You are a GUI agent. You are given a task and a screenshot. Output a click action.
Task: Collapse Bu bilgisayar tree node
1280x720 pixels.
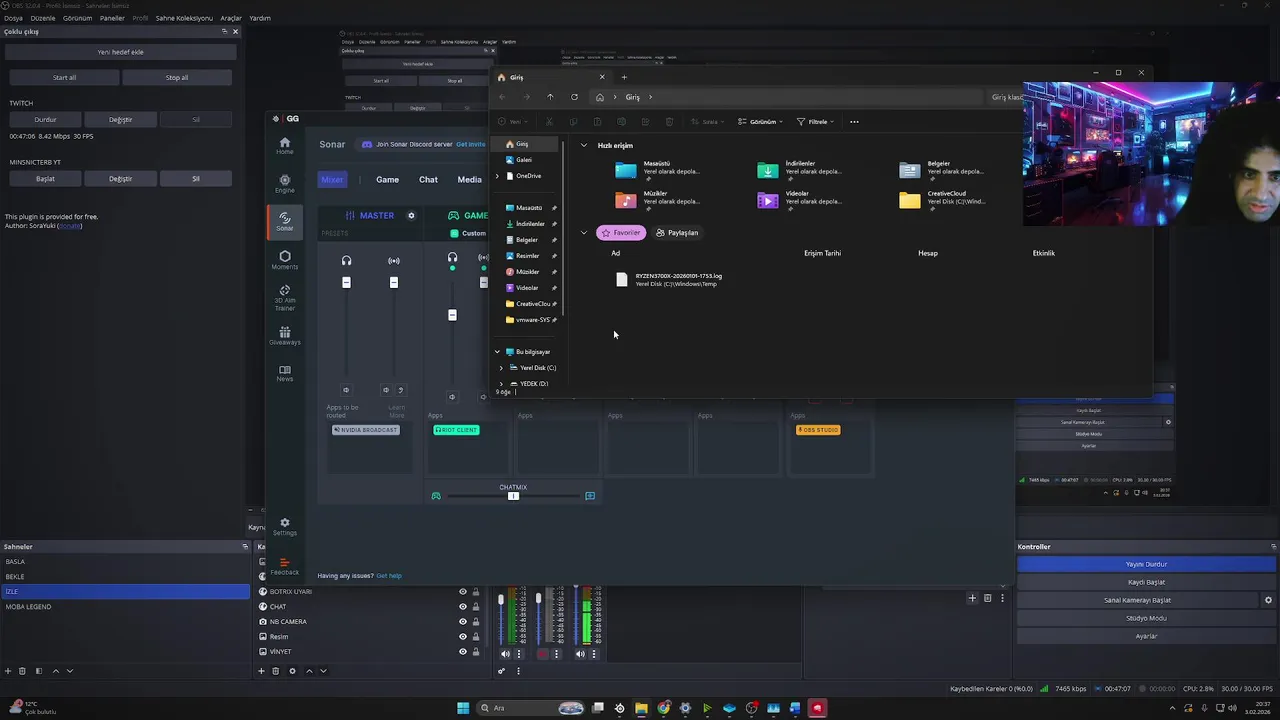click(497, 352)
